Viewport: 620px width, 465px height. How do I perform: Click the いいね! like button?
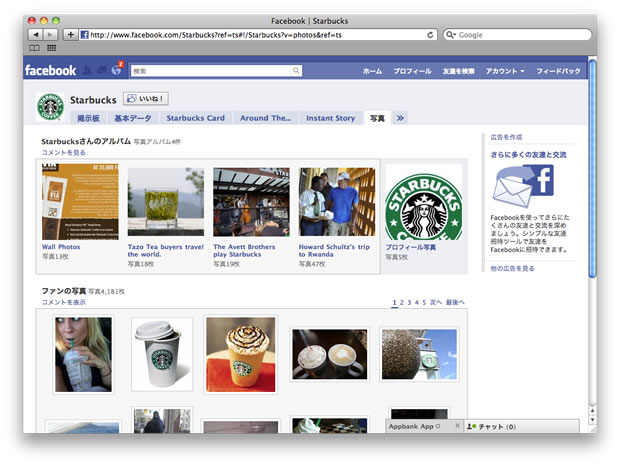[146, 98]
